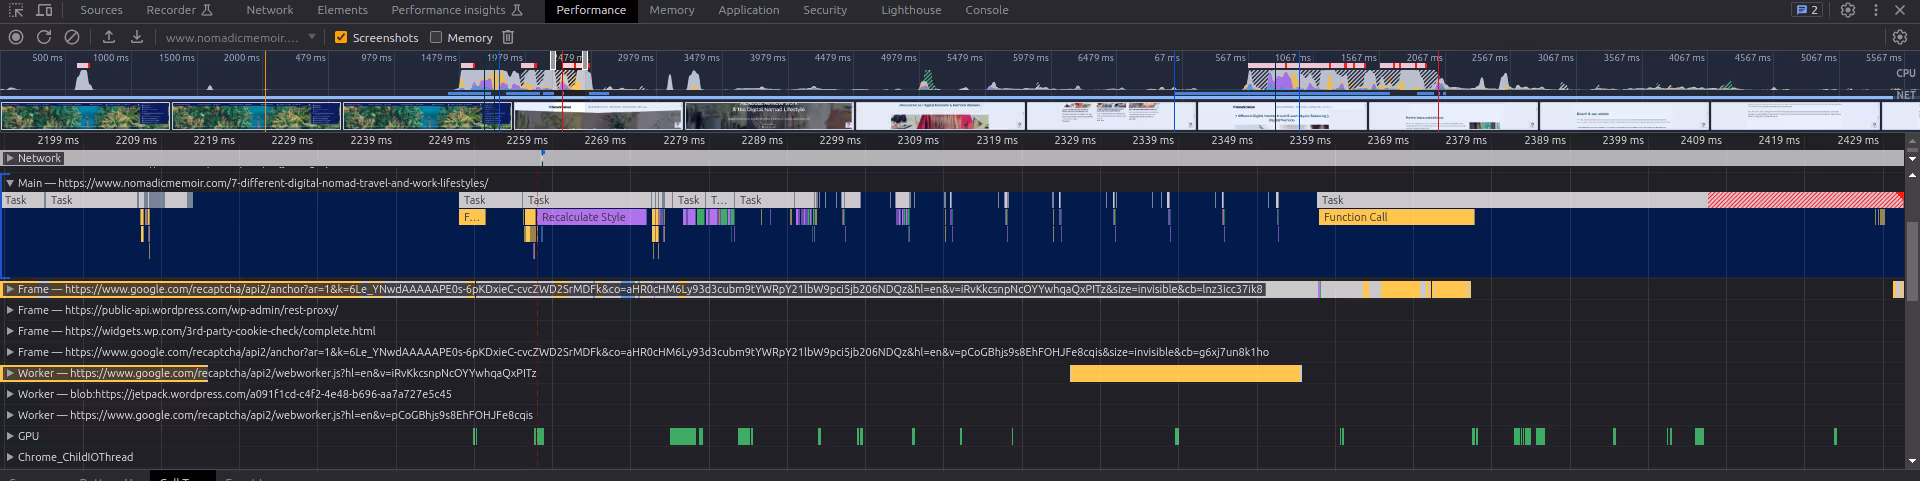The width and height of the screenshot is (1920, 481).
Task: Open the www.nomadicmemoir profile selector dropdown
Action: pos(240,37)
